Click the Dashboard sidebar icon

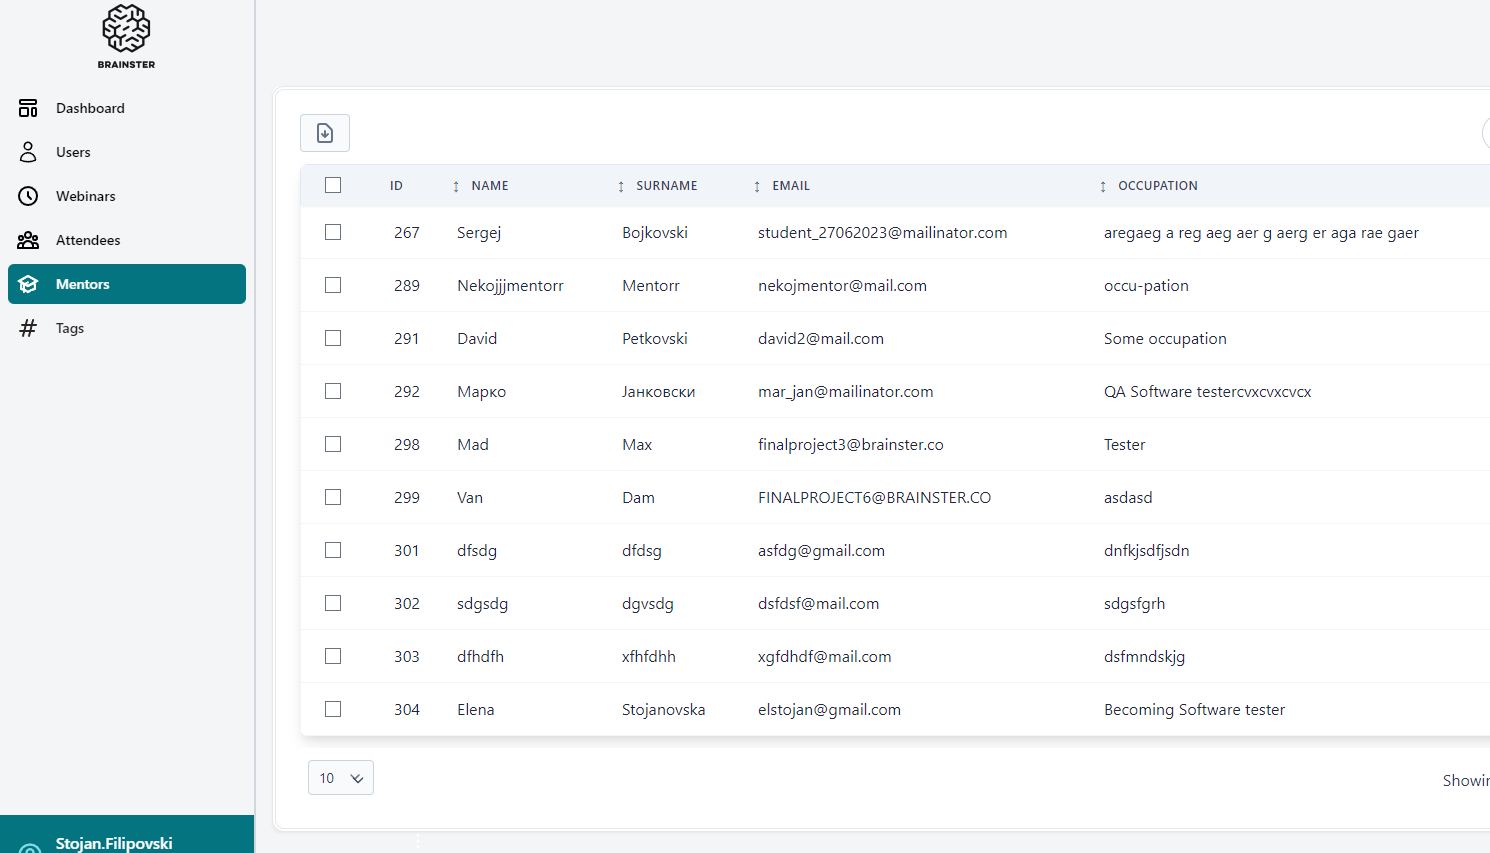[x=28, y=108]
